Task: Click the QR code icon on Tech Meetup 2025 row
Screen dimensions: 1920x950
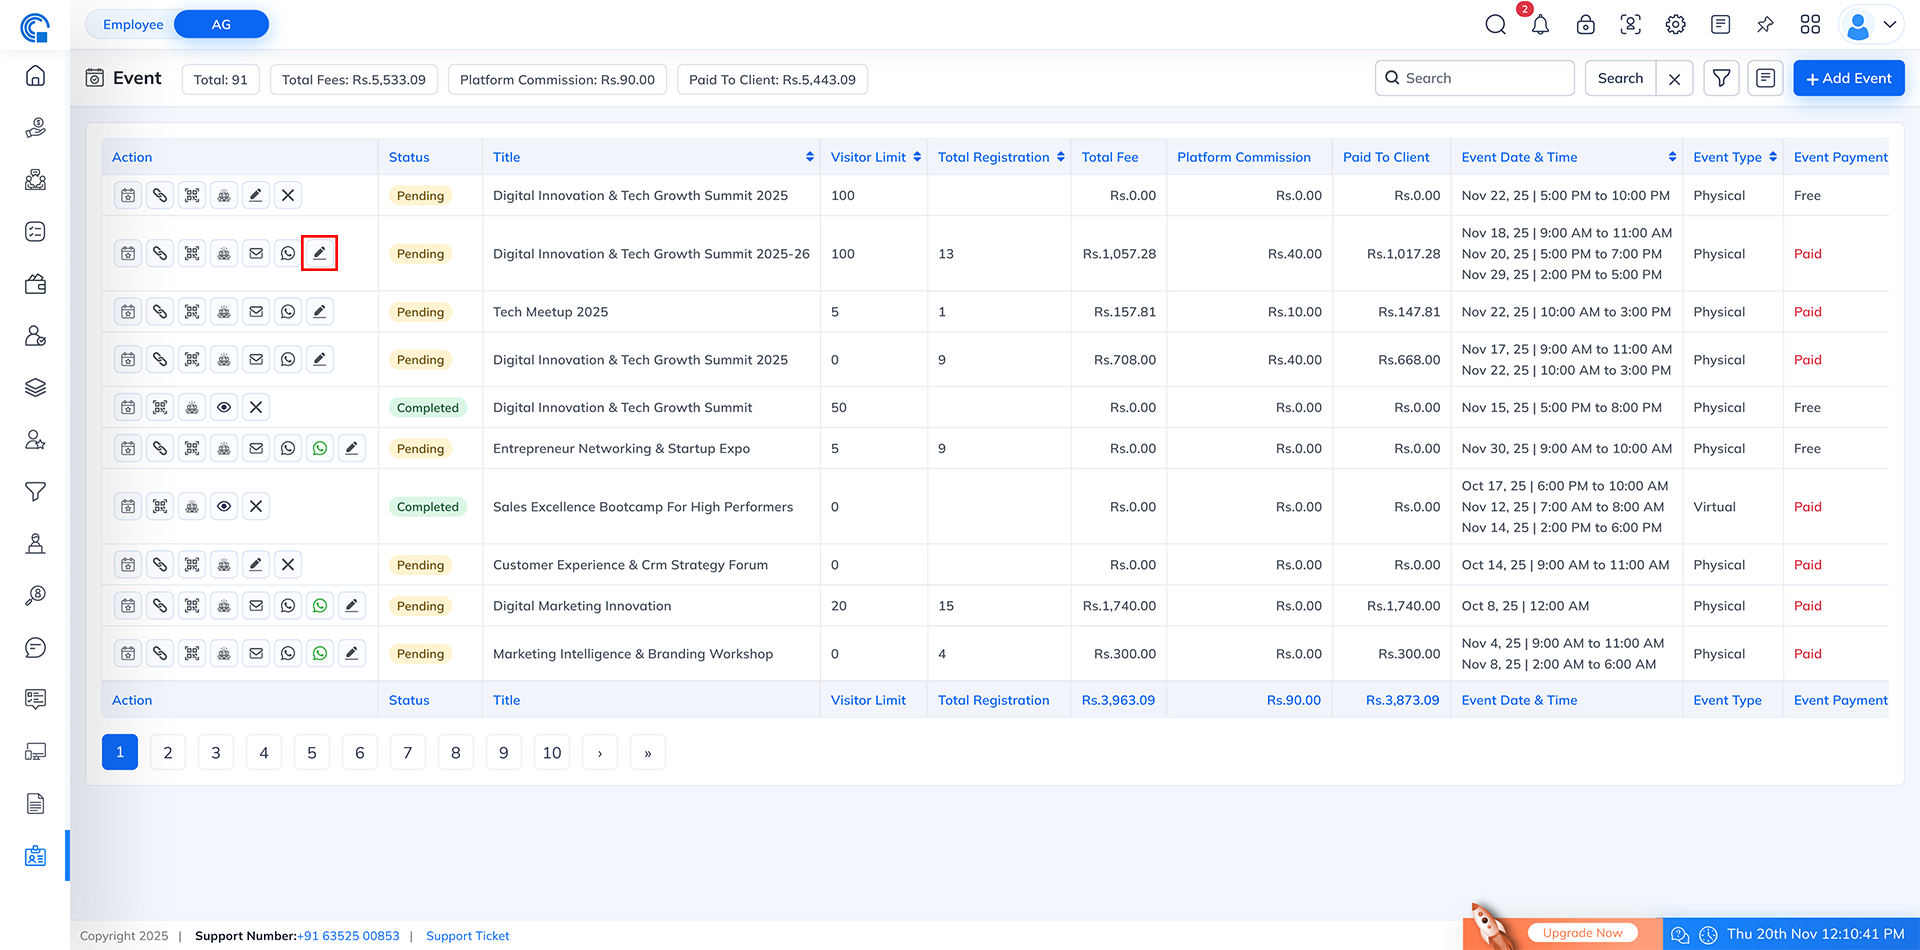Action: point(191,311)
